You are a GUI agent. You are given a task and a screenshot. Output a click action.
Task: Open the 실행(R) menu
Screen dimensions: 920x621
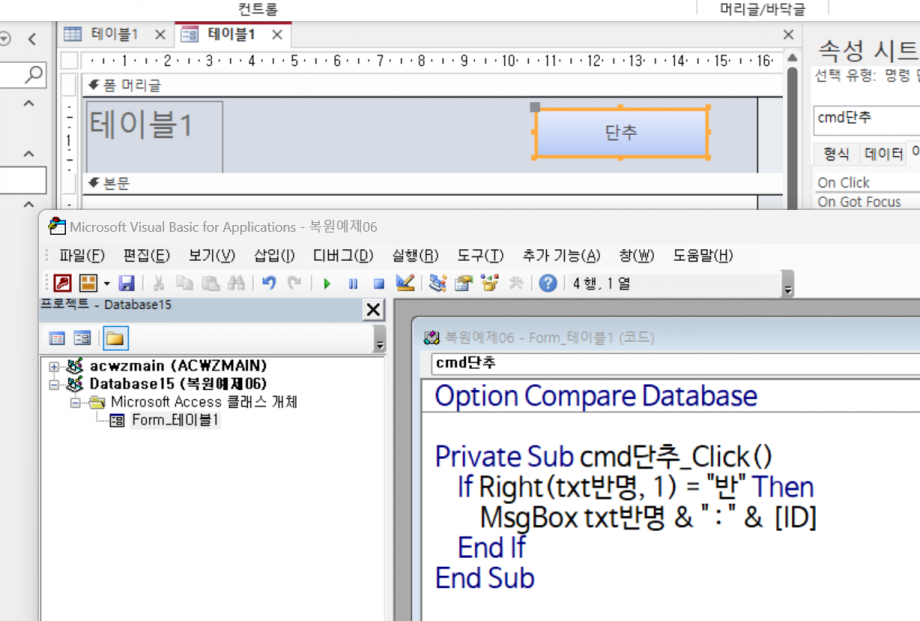point(415,256)
